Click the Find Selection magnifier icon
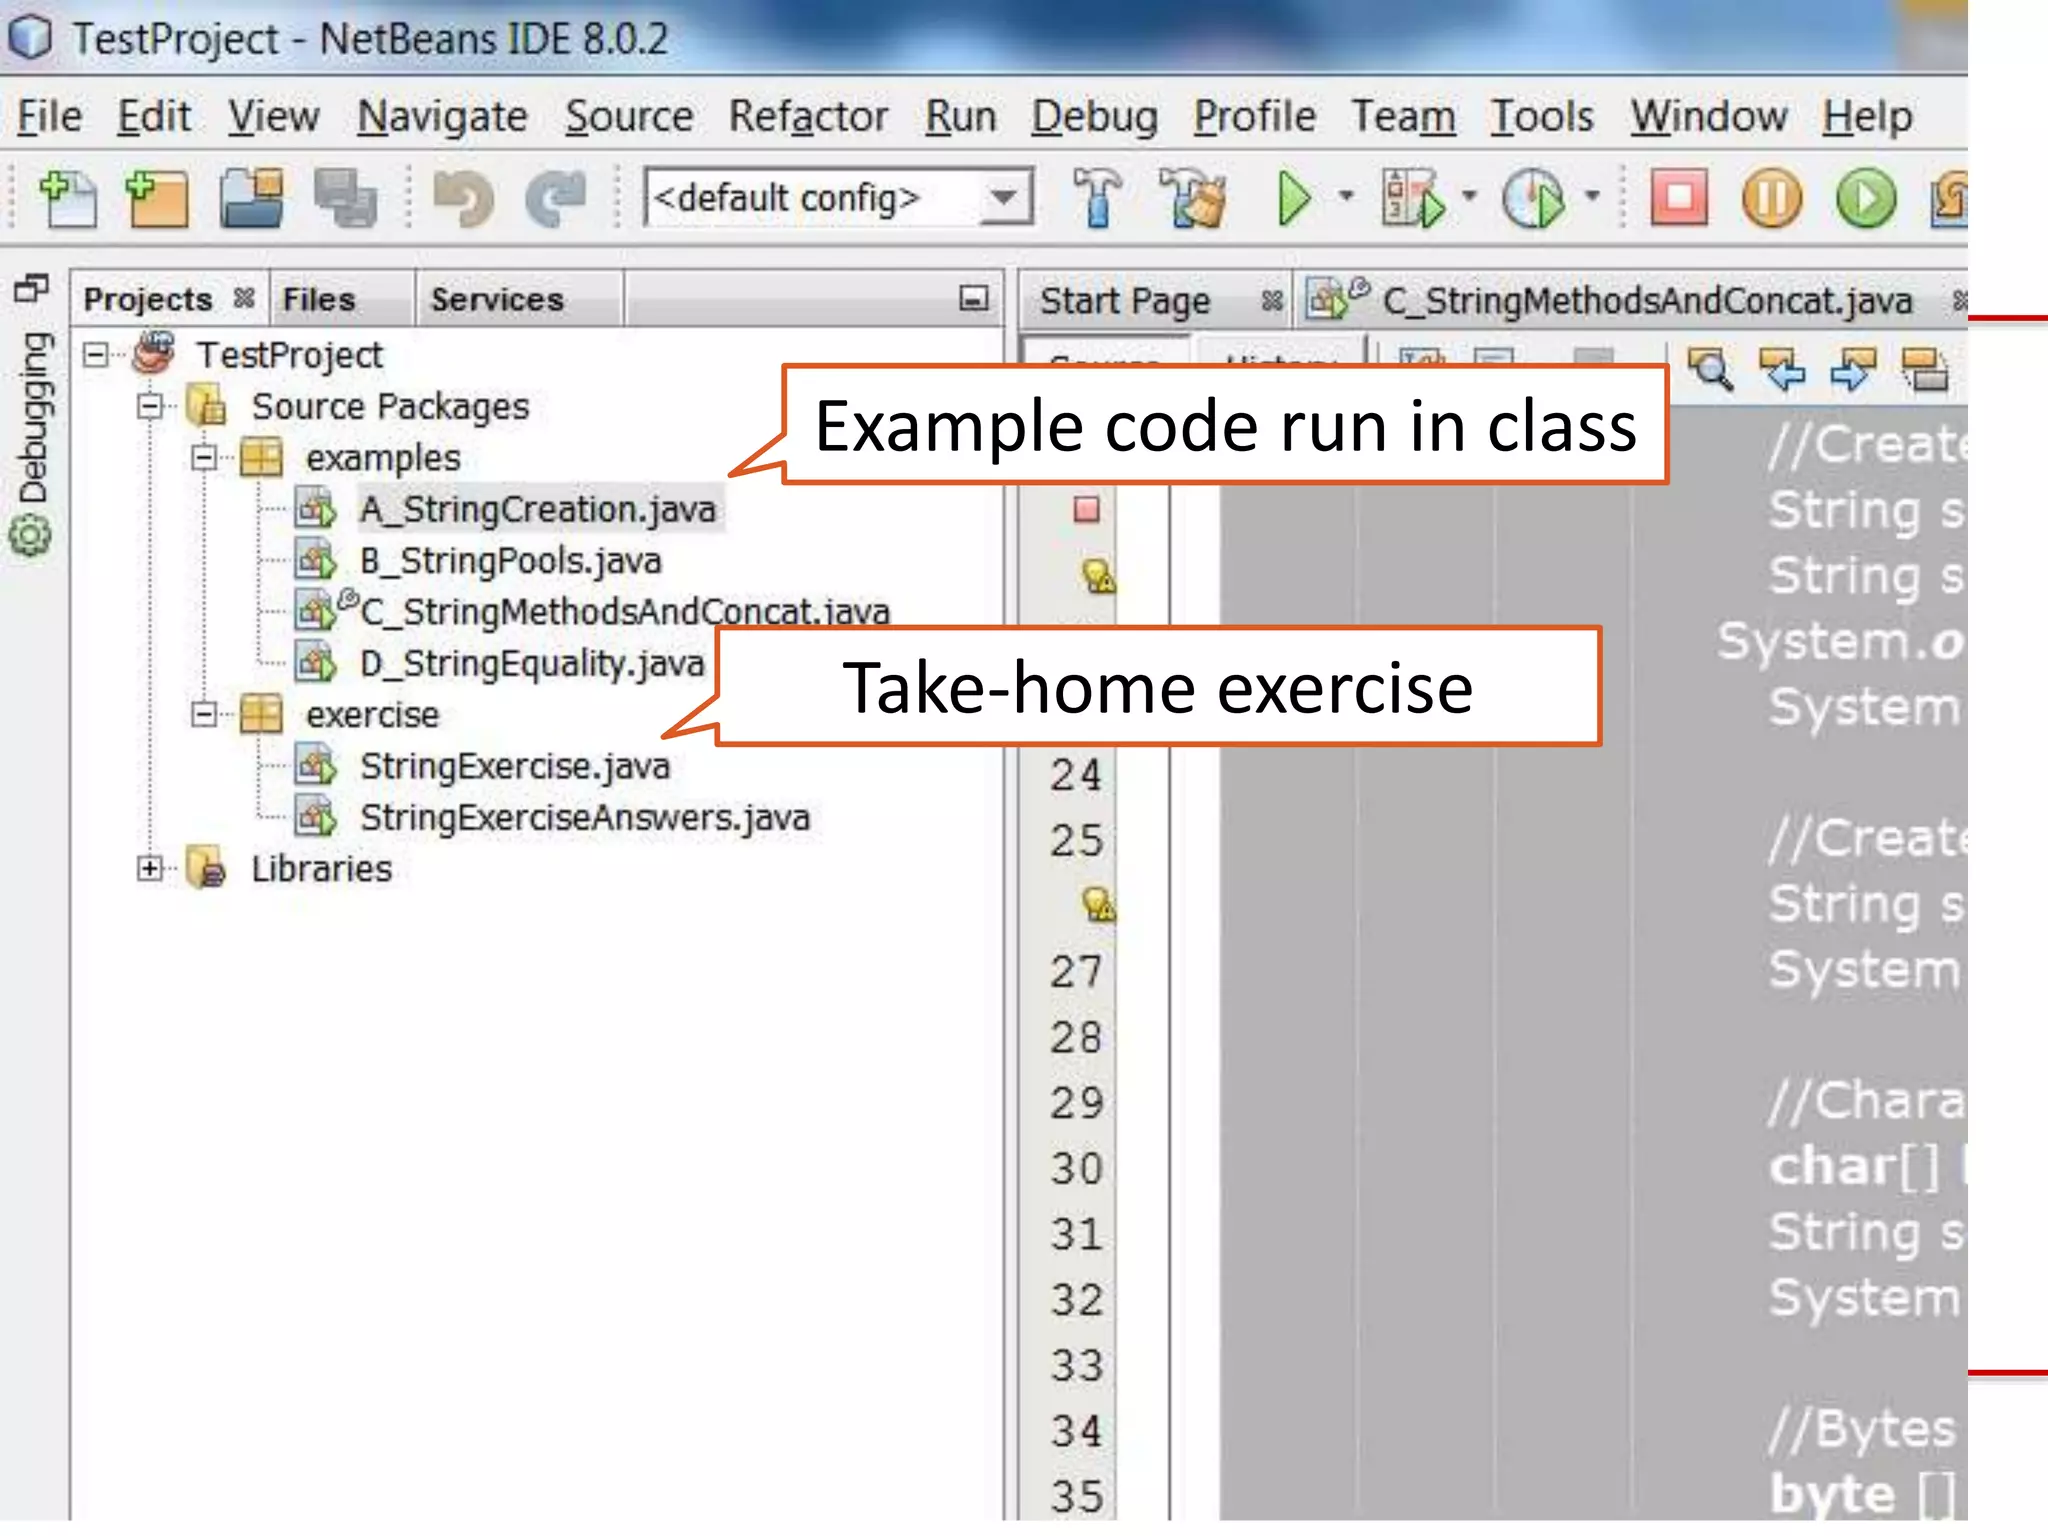2048x1536 pixels. coord(1711,369)
